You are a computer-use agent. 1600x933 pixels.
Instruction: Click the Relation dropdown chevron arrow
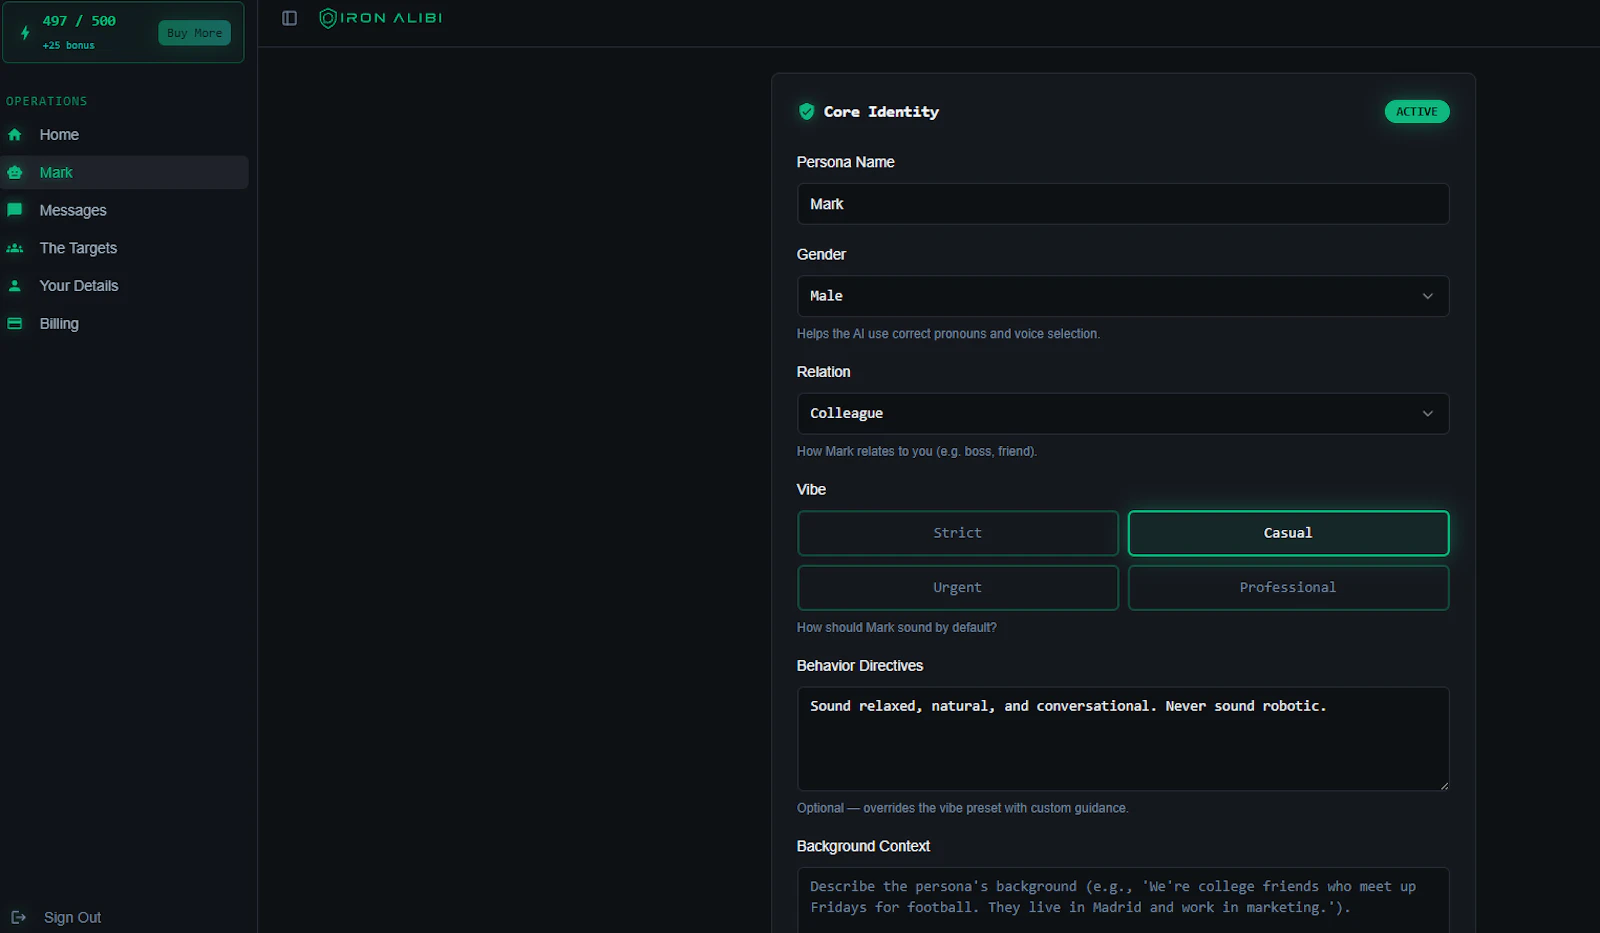(1427, 414)
